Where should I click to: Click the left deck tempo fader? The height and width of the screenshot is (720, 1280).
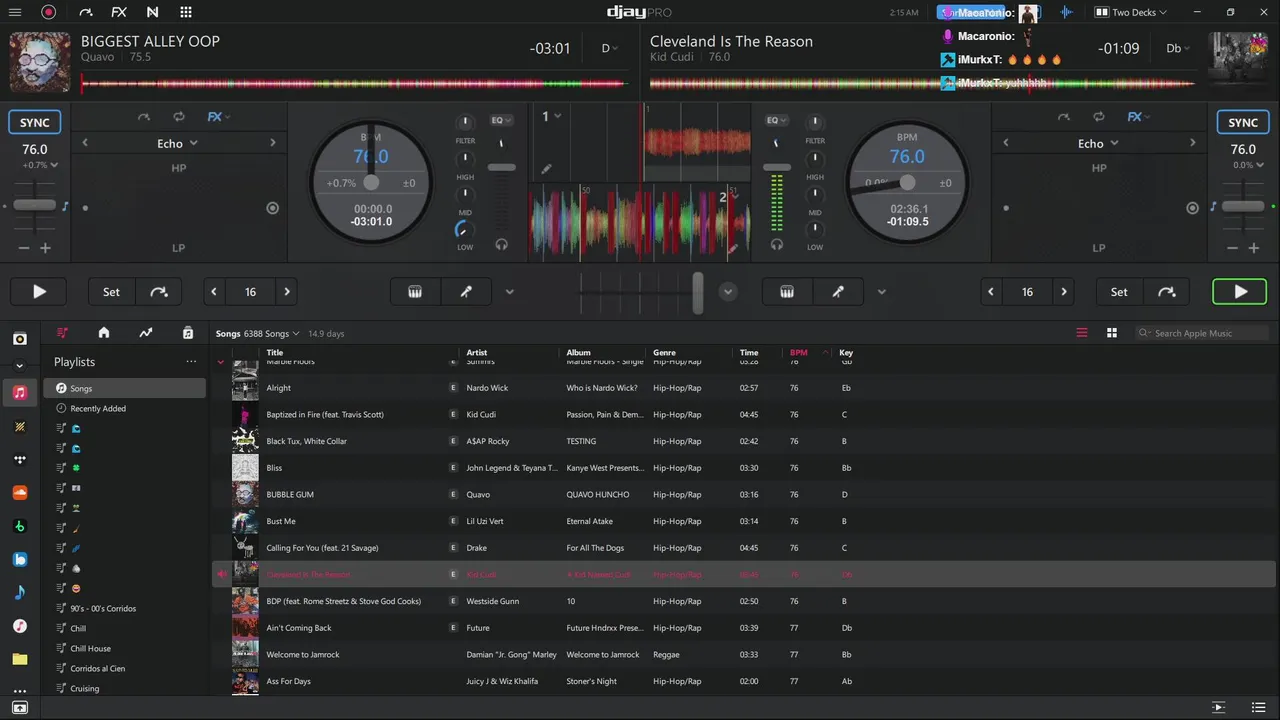click(35, 205)
